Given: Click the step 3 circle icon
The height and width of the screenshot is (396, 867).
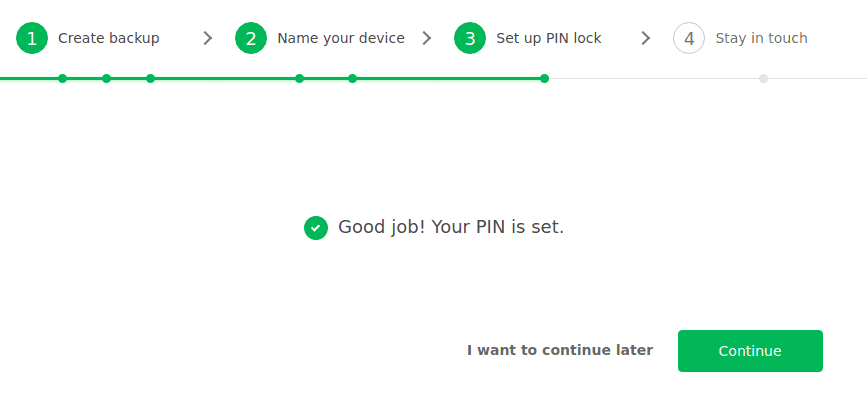Looking at the screenshot, I should point(470,38).
